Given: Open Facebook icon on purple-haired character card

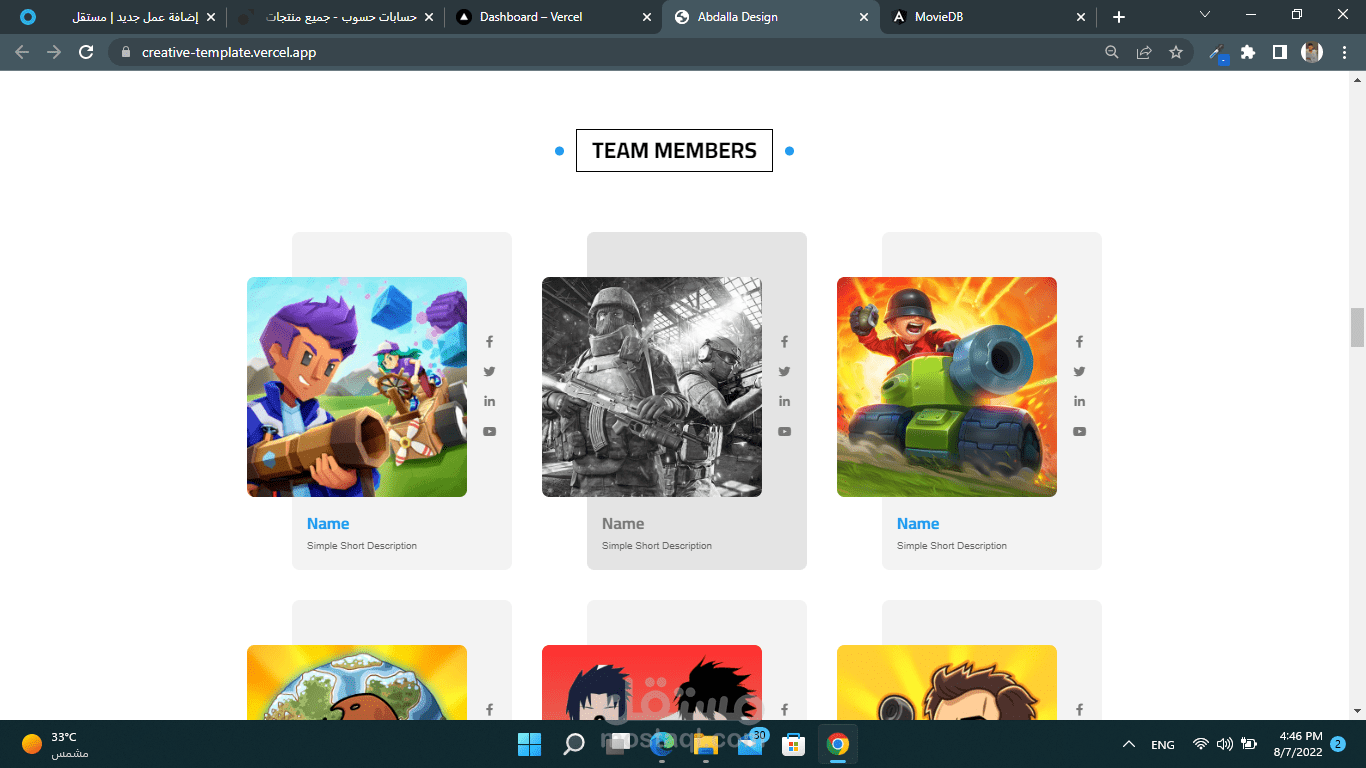Looking at the screenshot, I should click(489, 342).
